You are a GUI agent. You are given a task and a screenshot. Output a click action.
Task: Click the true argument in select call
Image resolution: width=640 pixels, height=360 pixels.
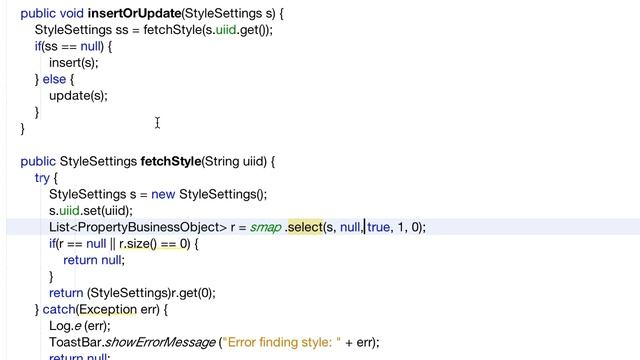point(378,227)
